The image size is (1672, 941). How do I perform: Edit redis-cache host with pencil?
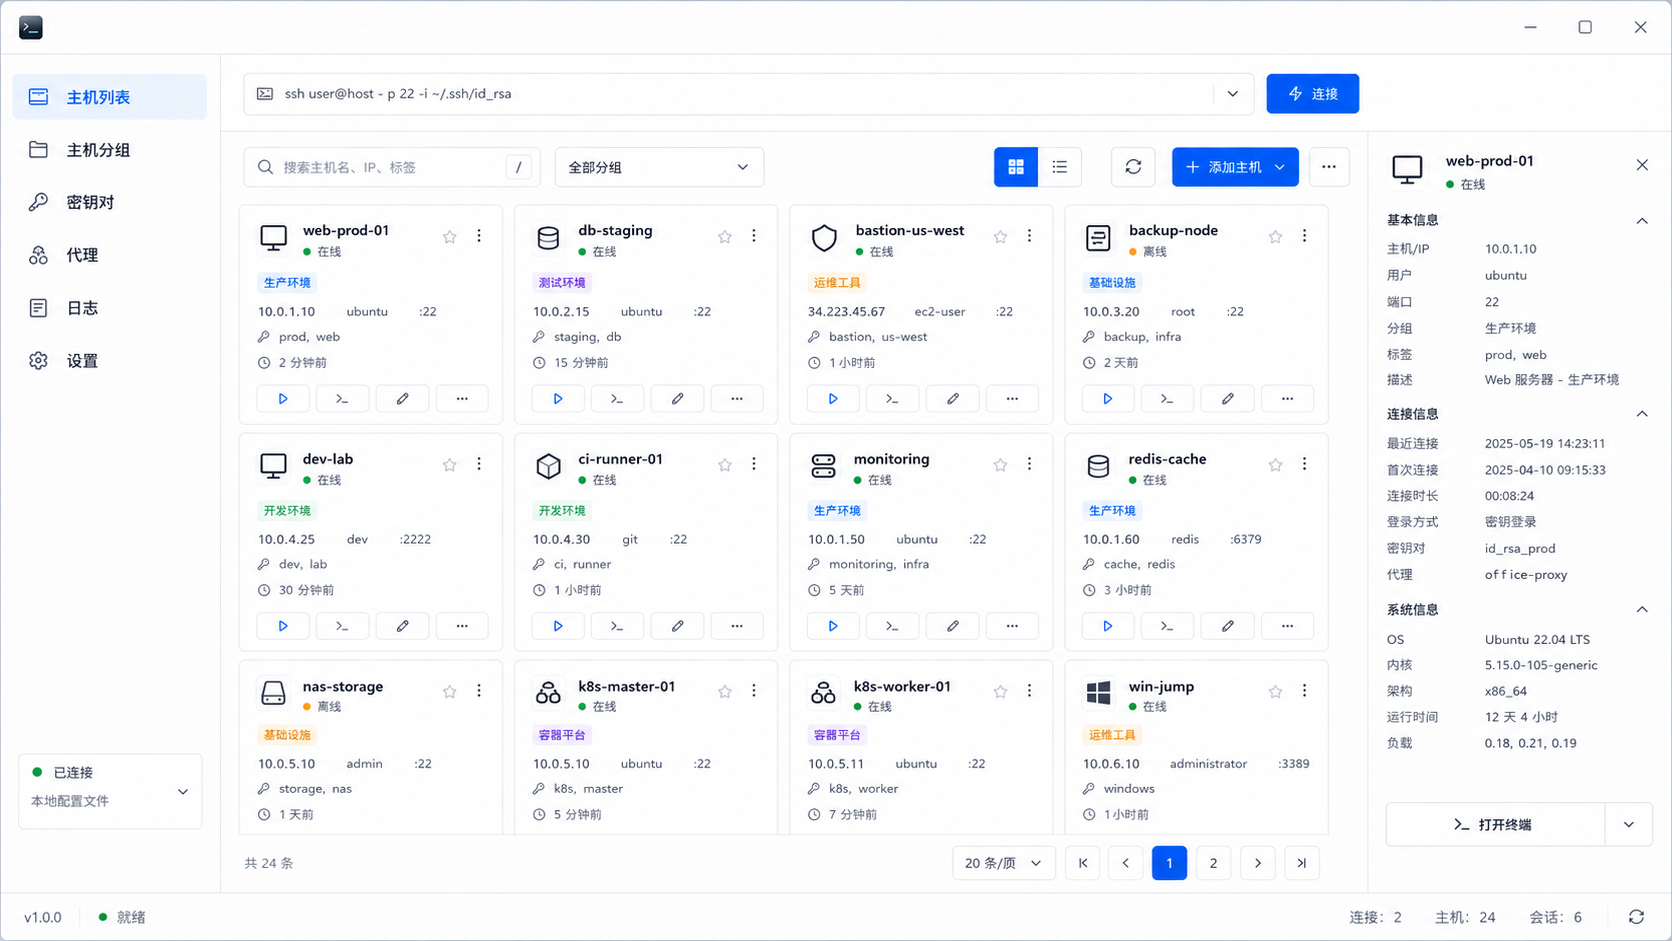click(1227, 626)
